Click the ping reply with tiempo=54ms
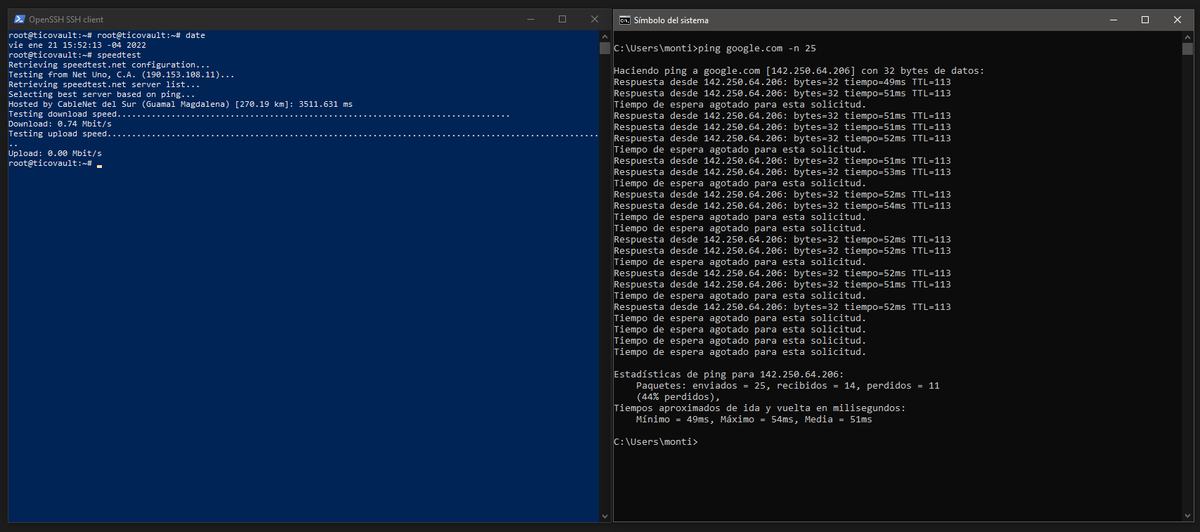Image resolution: width=1200 pixels, height=532 pixels. pos(782,206)
